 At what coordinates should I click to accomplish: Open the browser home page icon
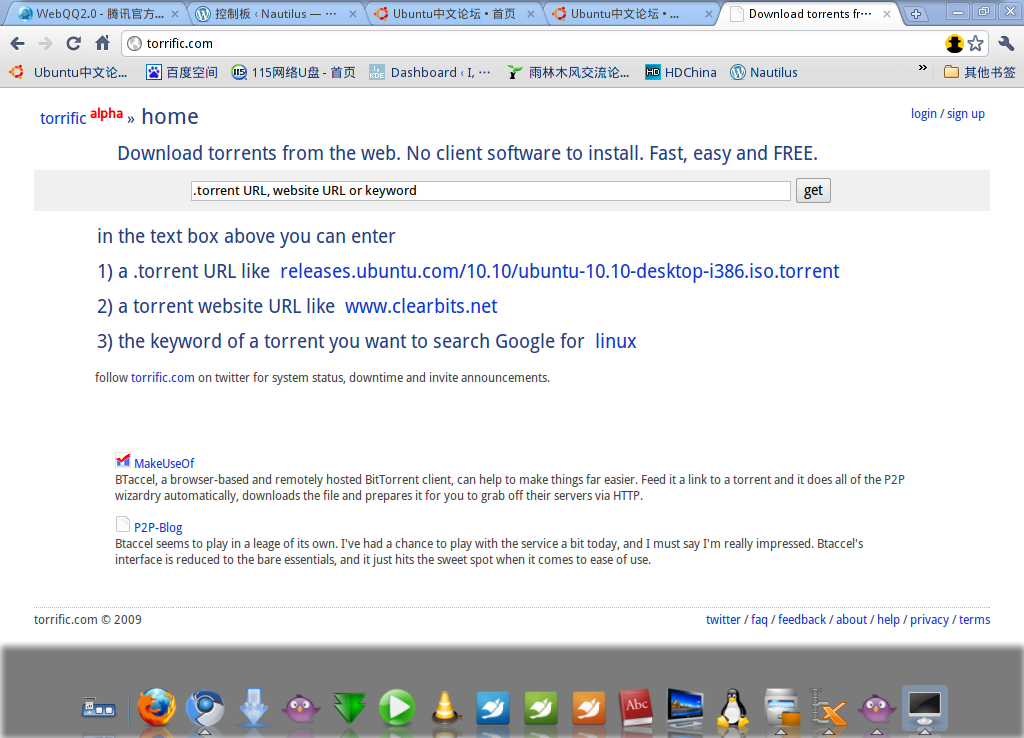coord(103,44)
